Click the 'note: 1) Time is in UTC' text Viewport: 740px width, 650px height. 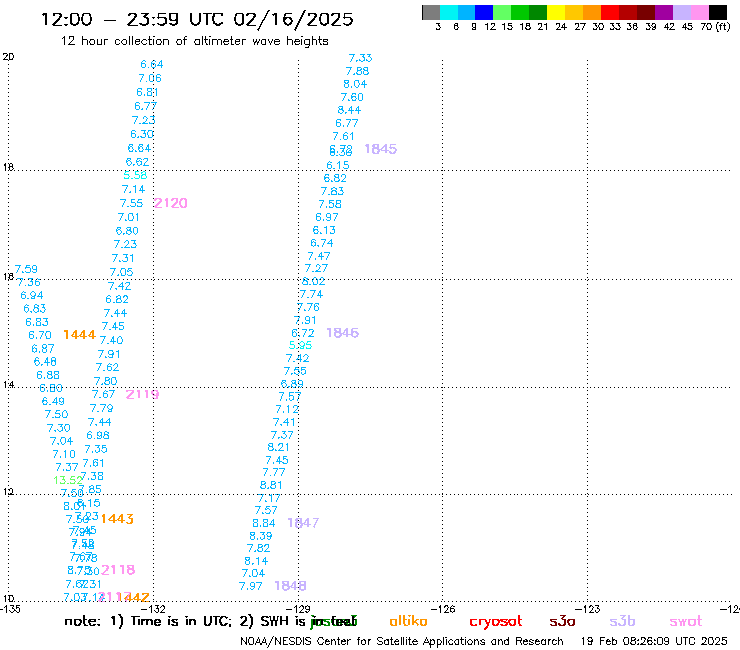tap(148, 621)
